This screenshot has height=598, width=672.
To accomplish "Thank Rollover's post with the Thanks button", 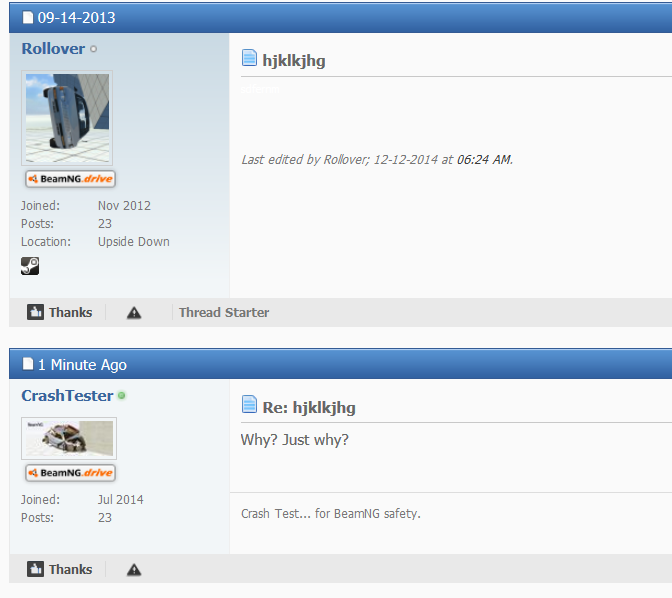I will pyautogui.click(x=60, y=312).
